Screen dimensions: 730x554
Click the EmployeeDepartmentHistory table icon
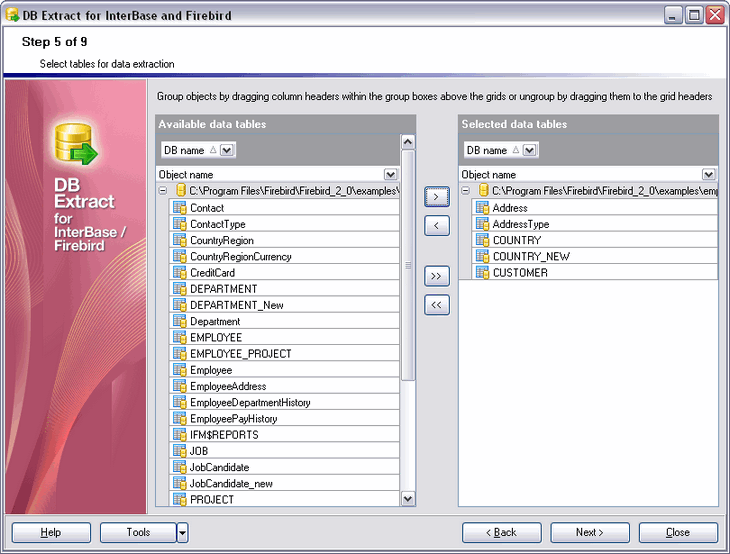click(180, 402)
